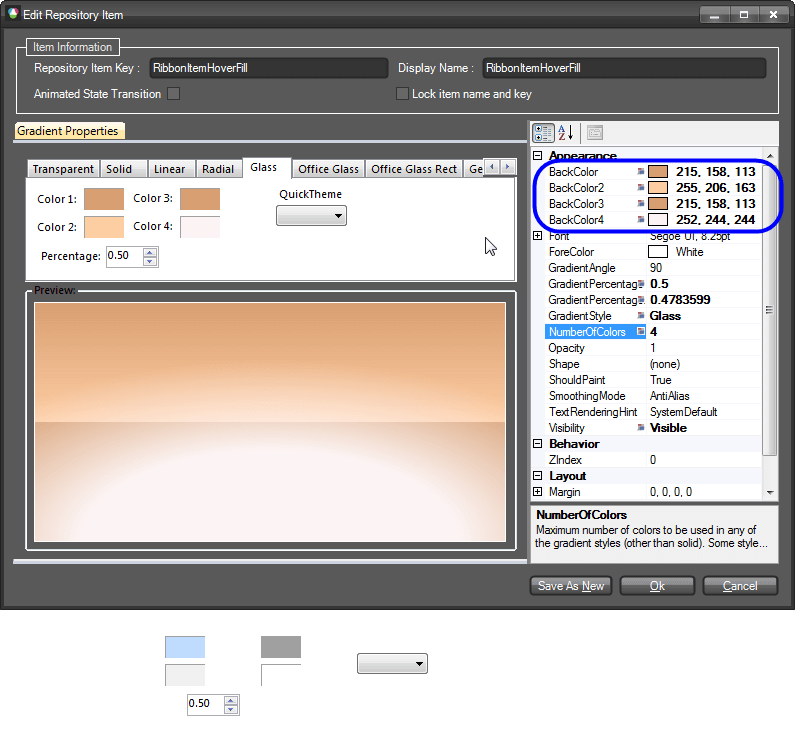Viewport: 795px width, 750px height.
Task: Minimize the Edit Repository Item window
Action: 714,15
